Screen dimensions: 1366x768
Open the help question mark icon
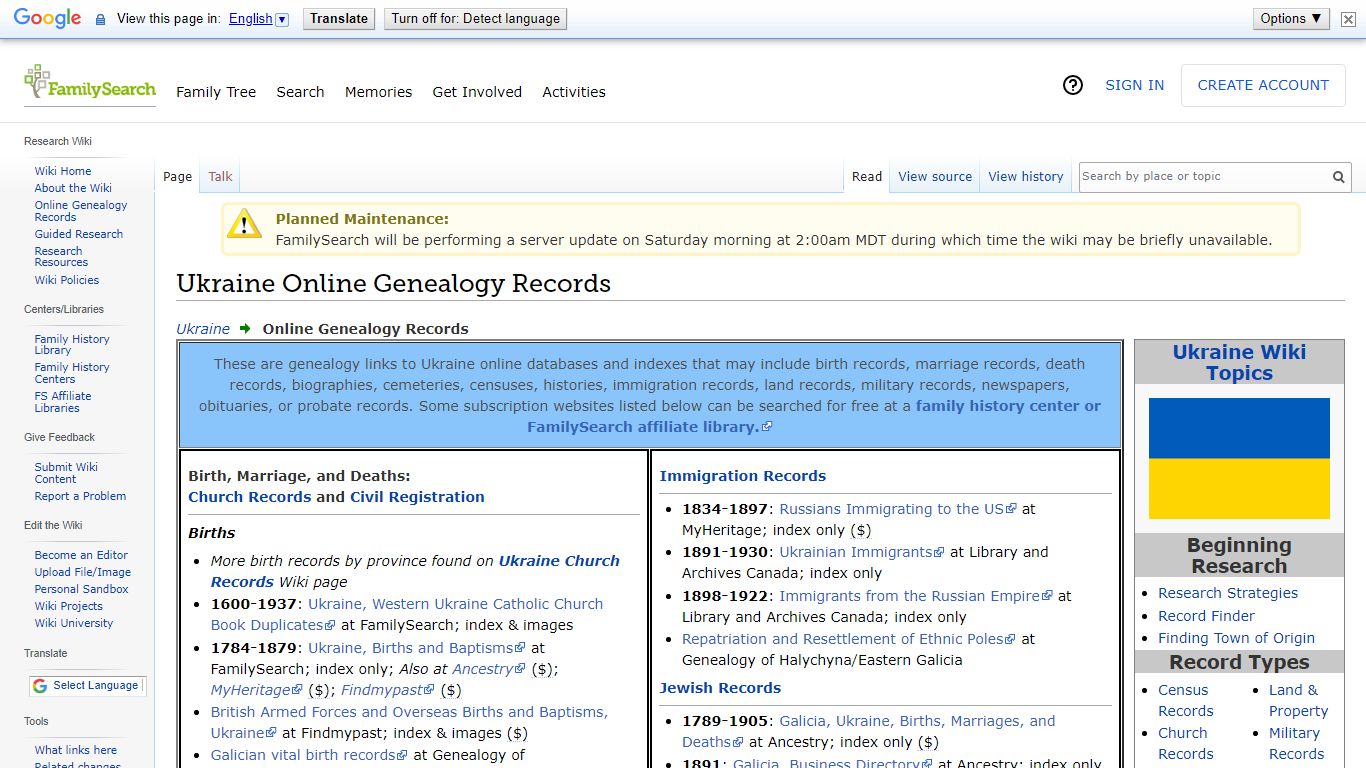pos(1073,85)
